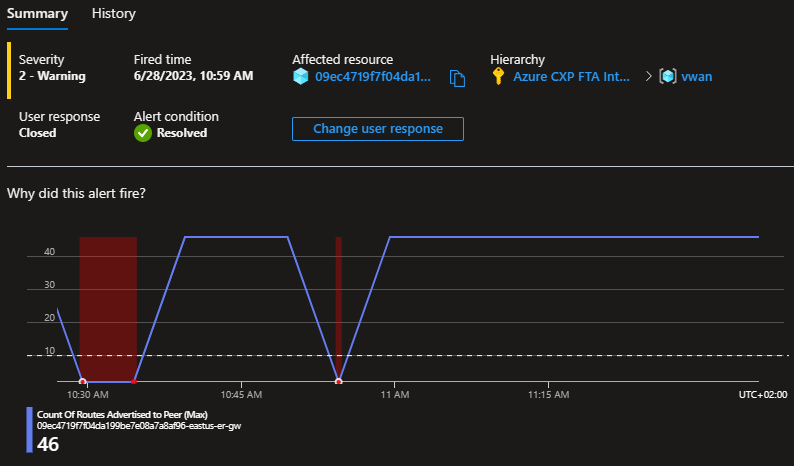Open the Azure CXP FTA Int subscription link
This screenshot has height=466, width=794.
(572, 77)
